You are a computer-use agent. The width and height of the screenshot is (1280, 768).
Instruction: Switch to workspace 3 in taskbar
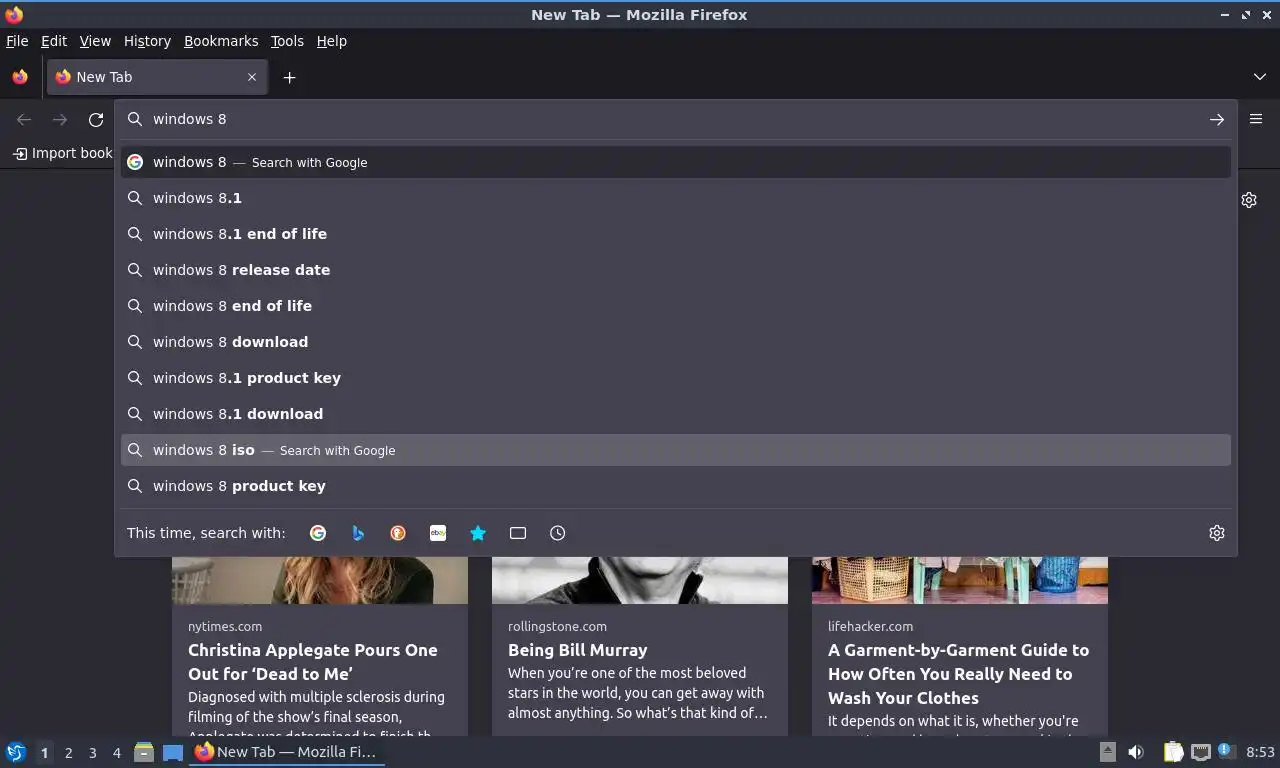[x=92, y=753]
